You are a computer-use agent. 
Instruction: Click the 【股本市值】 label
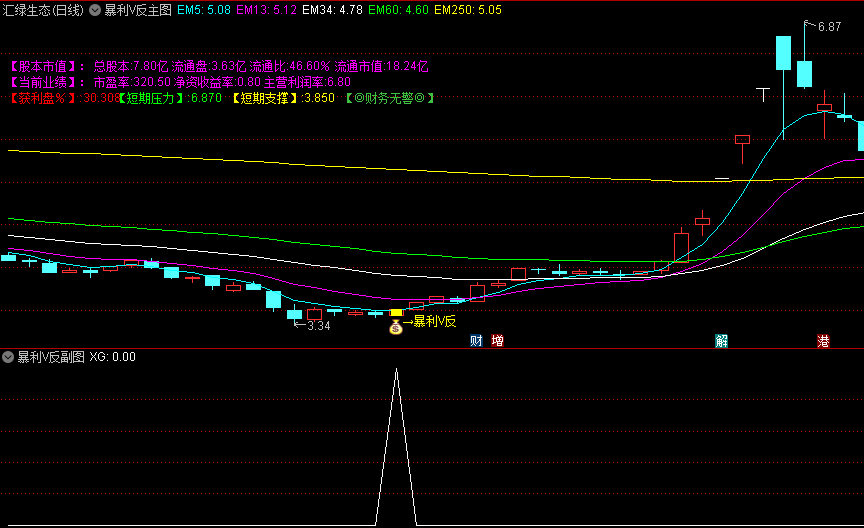click(x=44, y=67)
